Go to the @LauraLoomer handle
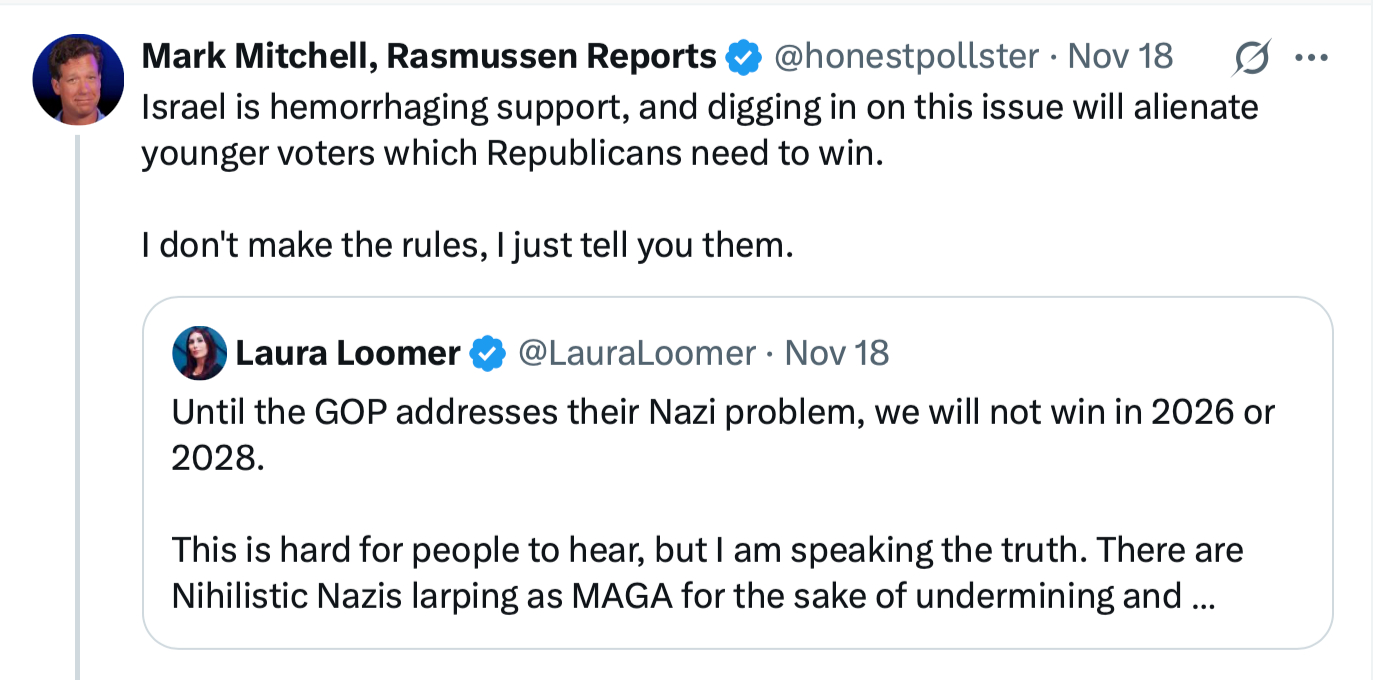The image size is (1374, 680). click(x=634, y=353)
